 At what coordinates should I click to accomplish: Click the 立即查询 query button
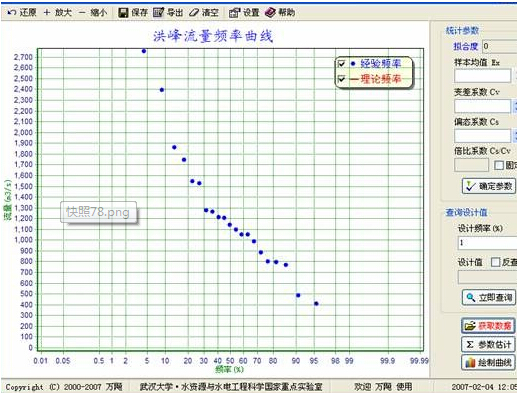489,297
